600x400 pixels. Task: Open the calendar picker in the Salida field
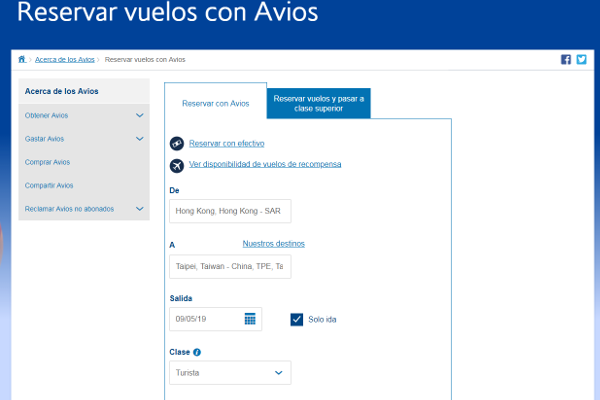point(250,318)
